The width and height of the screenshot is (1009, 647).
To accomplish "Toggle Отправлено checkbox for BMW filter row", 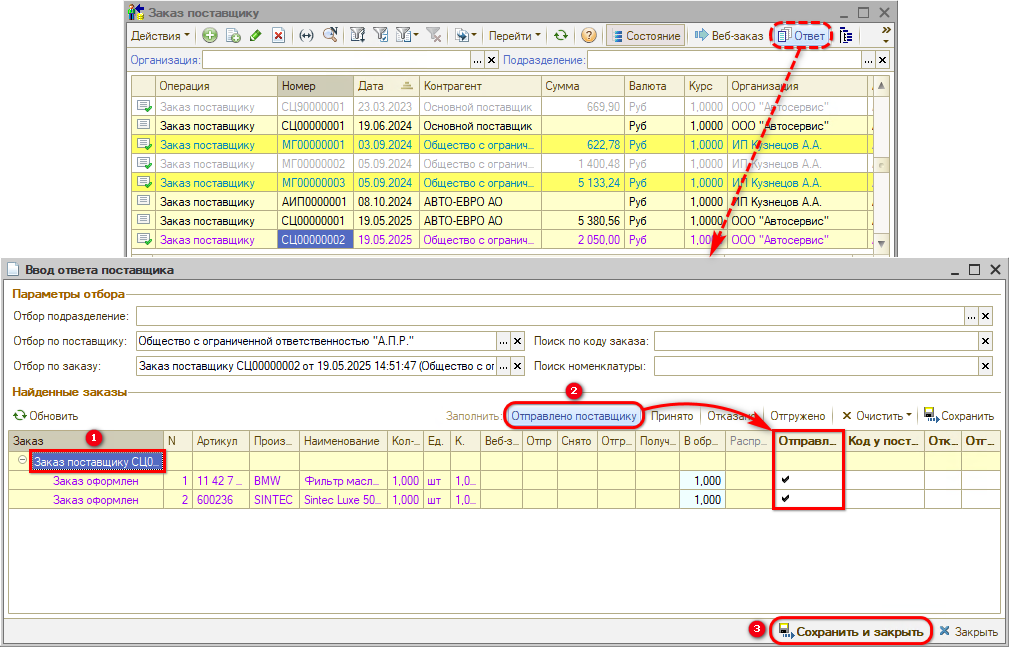I will click(785, 480).
